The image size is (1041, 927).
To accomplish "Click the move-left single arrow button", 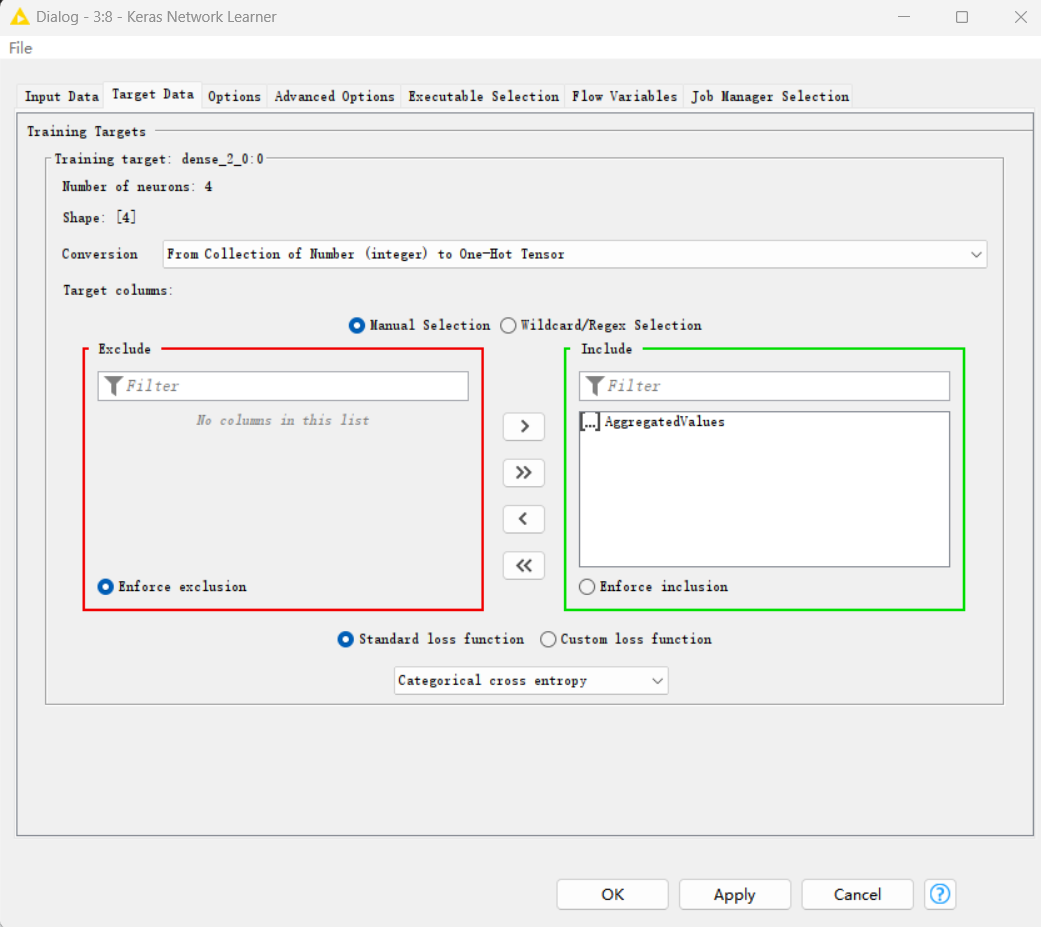I will pos(523,519).
